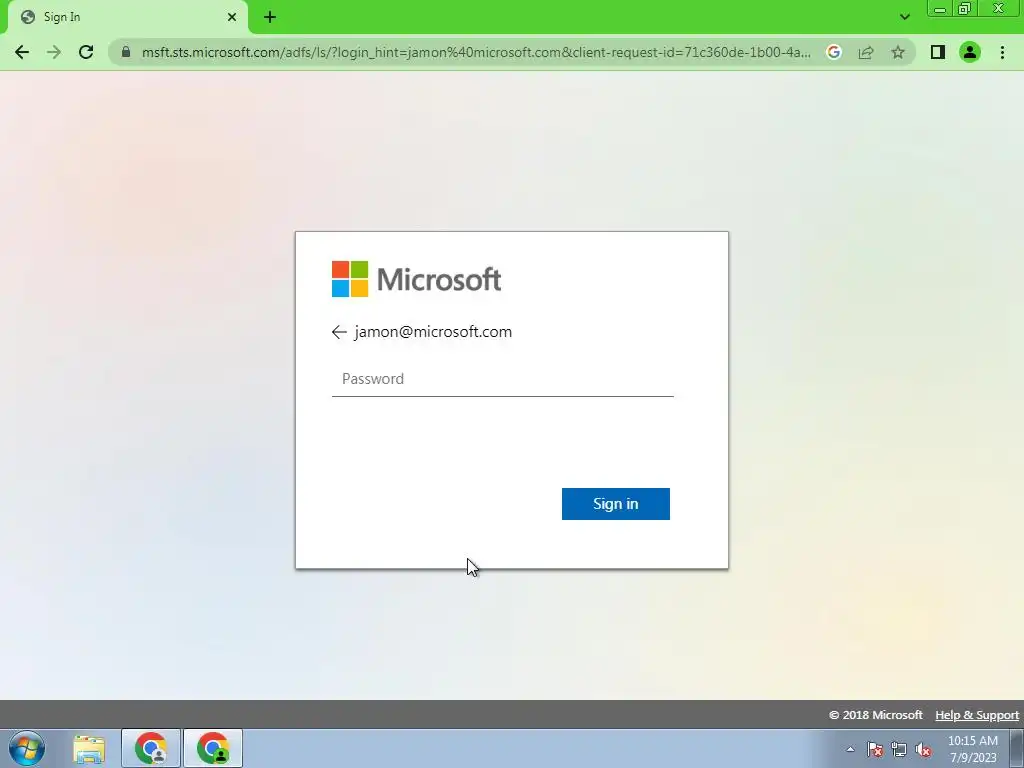Open the Windows Start menu
This screenshot has width=1024, height=768.
27,748
